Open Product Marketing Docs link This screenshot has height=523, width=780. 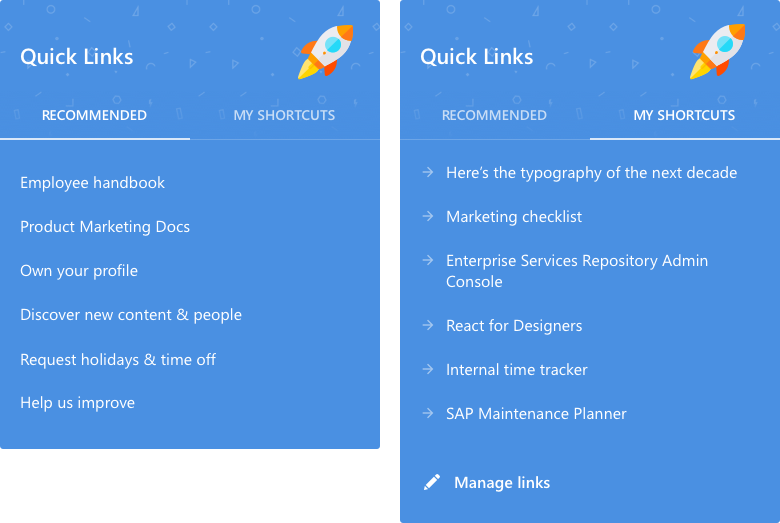tap(105, 227)
